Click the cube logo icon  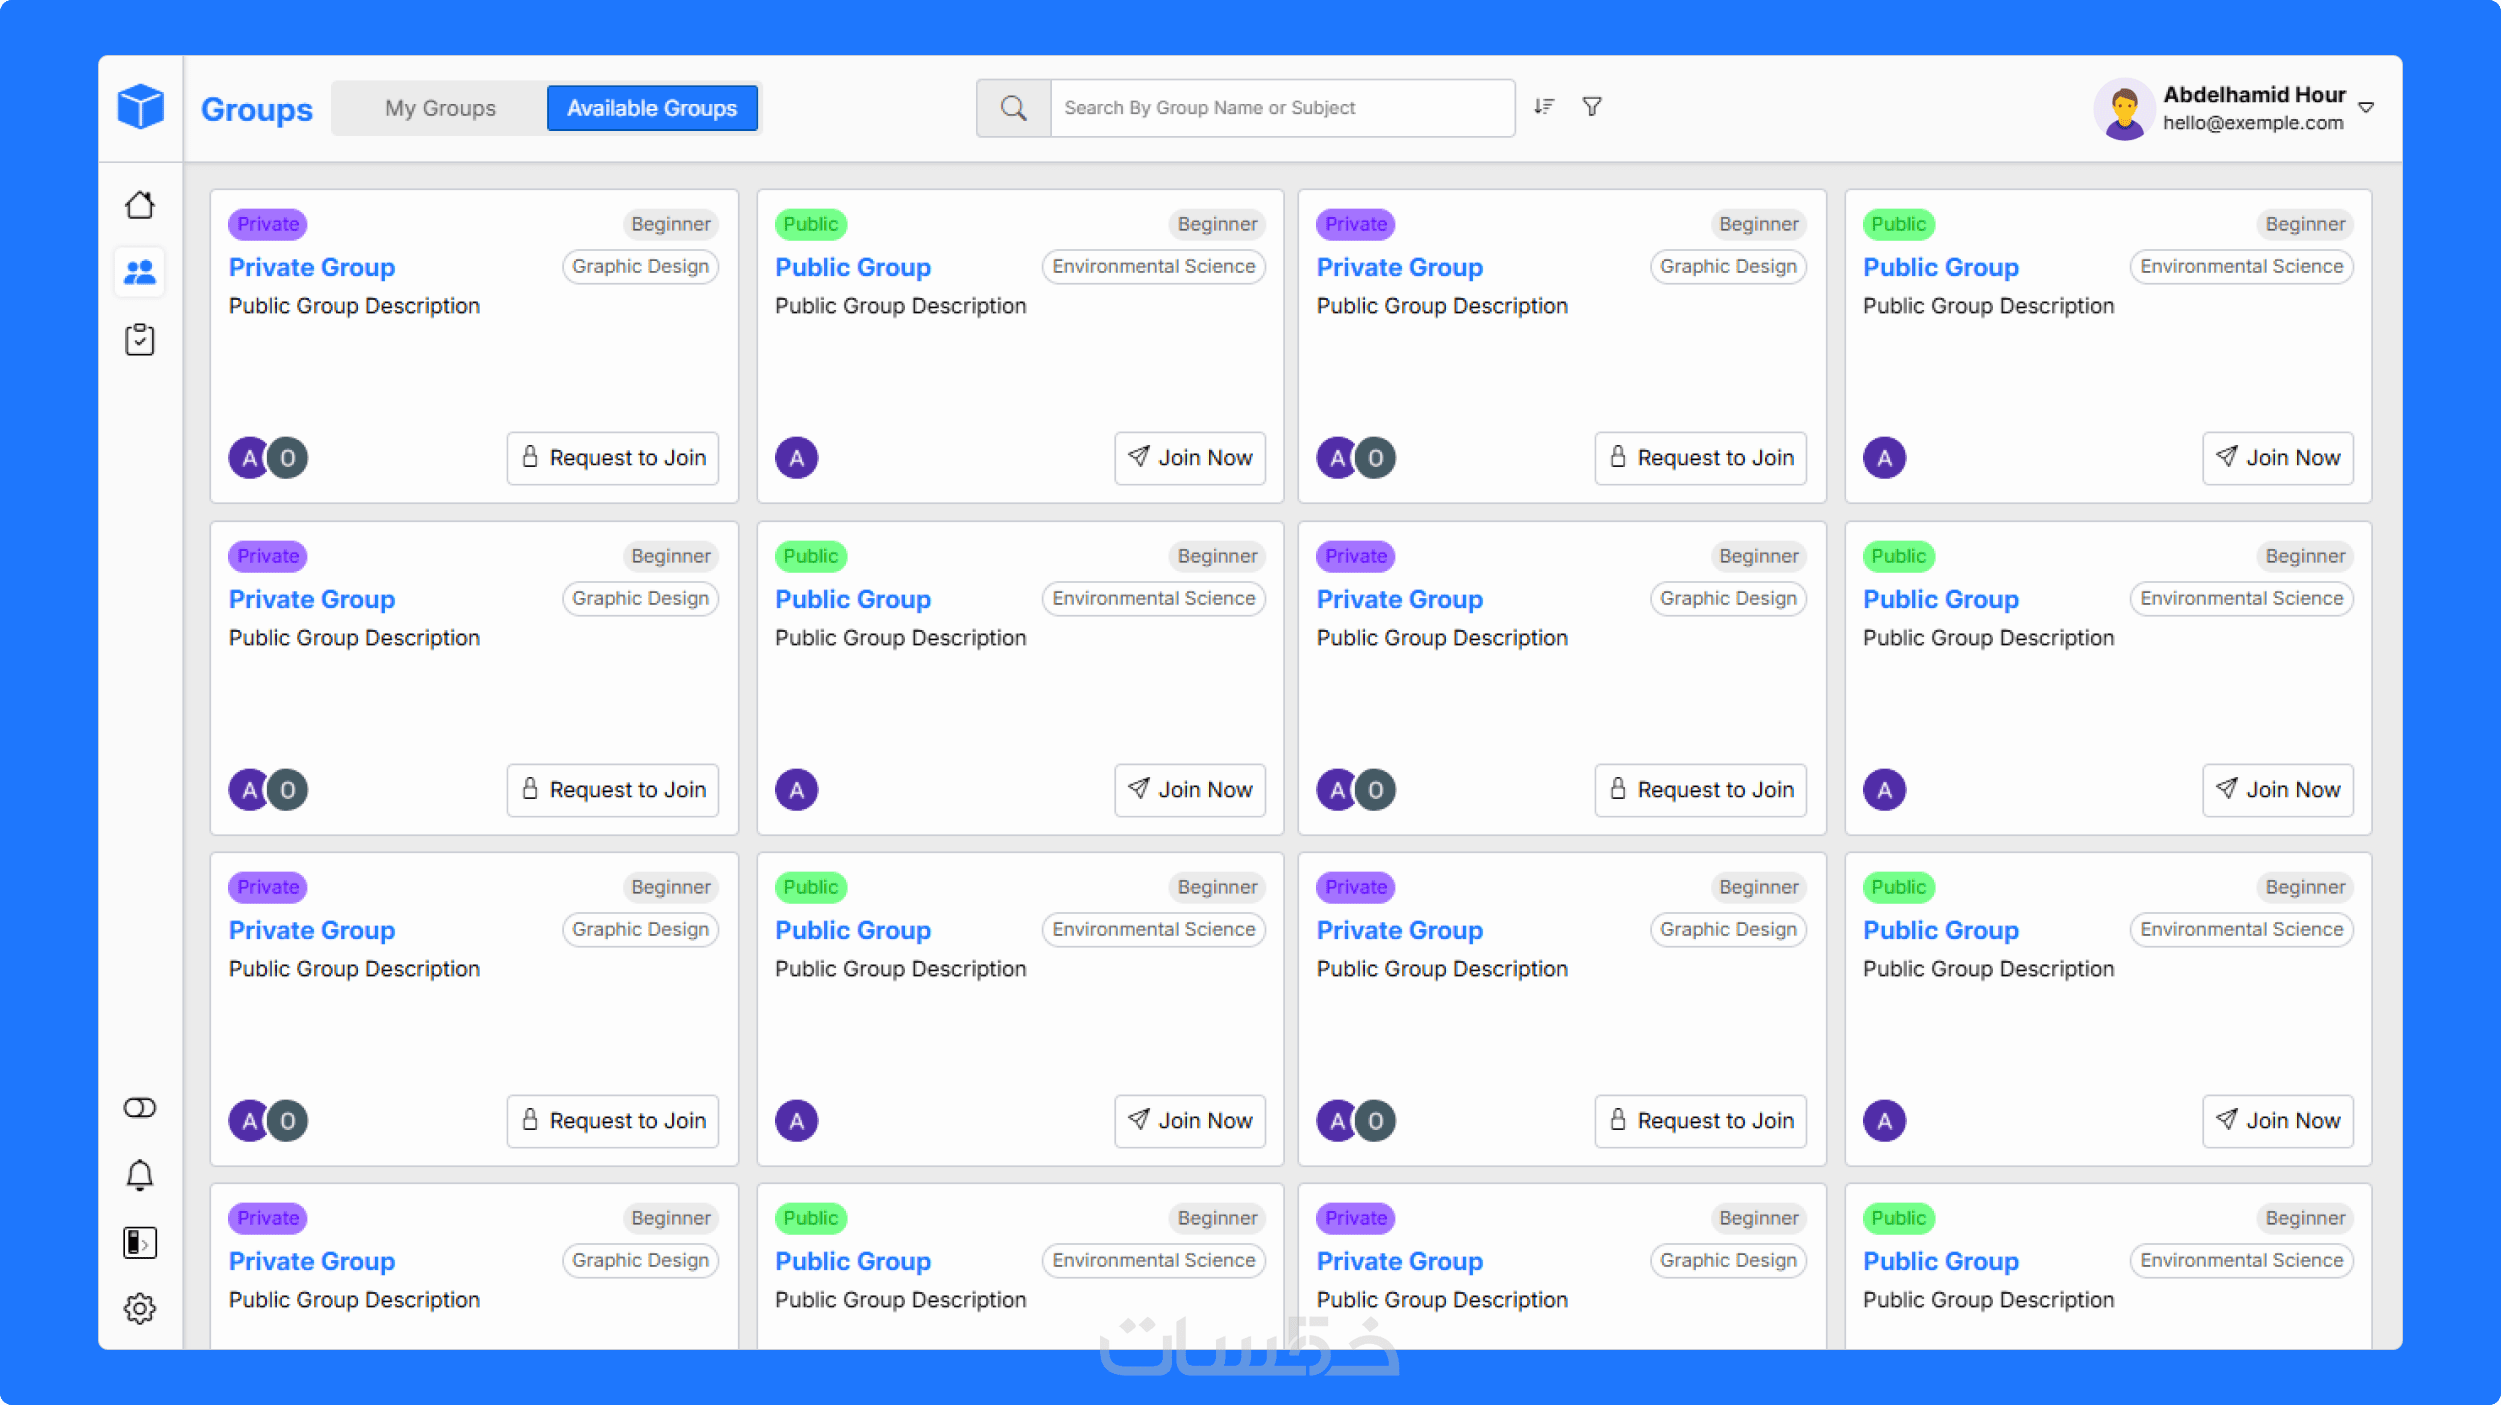pos(140,106)
